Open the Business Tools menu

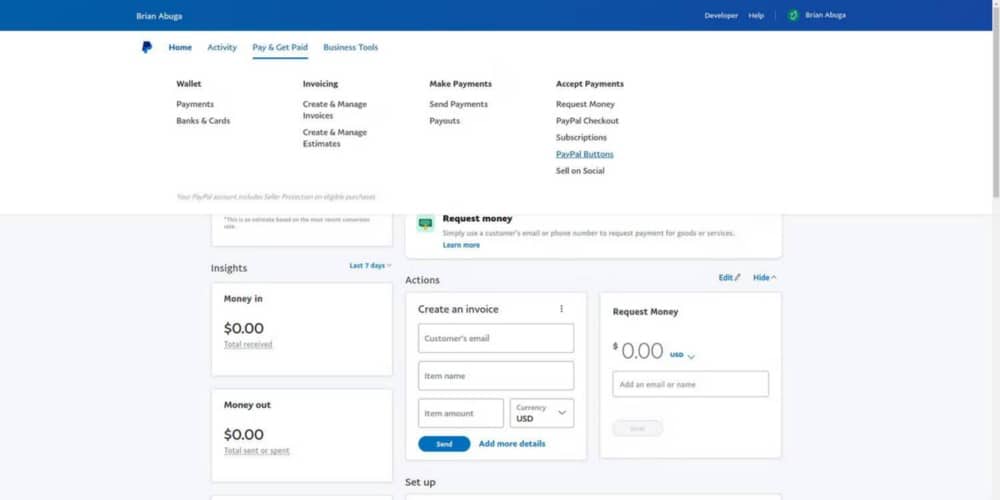coord(351,47)
